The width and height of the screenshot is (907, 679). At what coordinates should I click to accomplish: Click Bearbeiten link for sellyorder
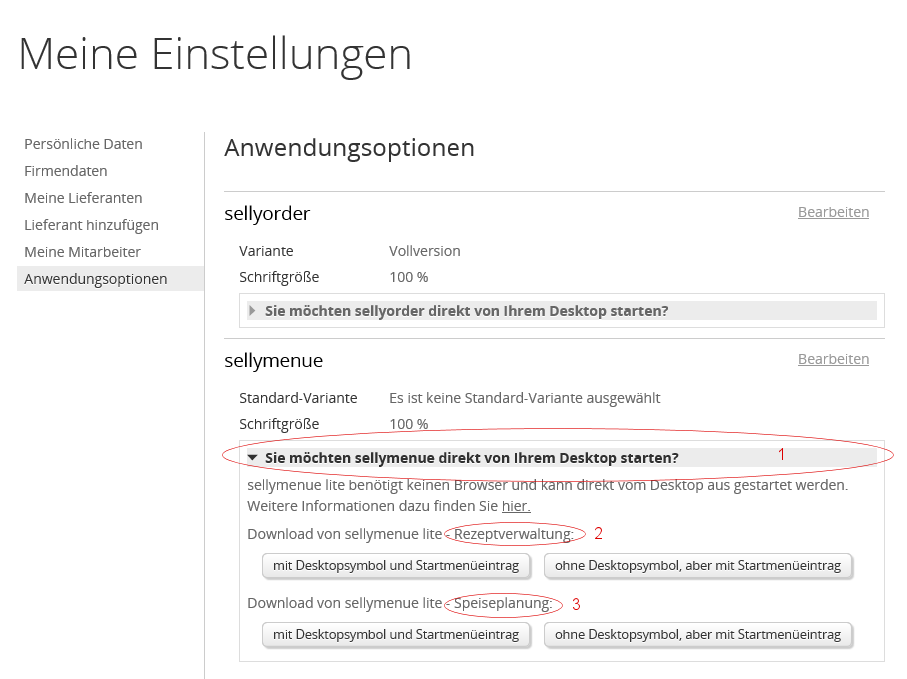834,212
